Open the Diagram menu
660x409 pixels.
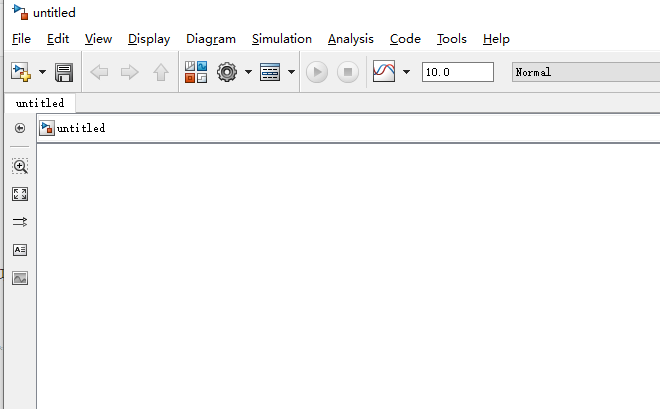[211, 39]
